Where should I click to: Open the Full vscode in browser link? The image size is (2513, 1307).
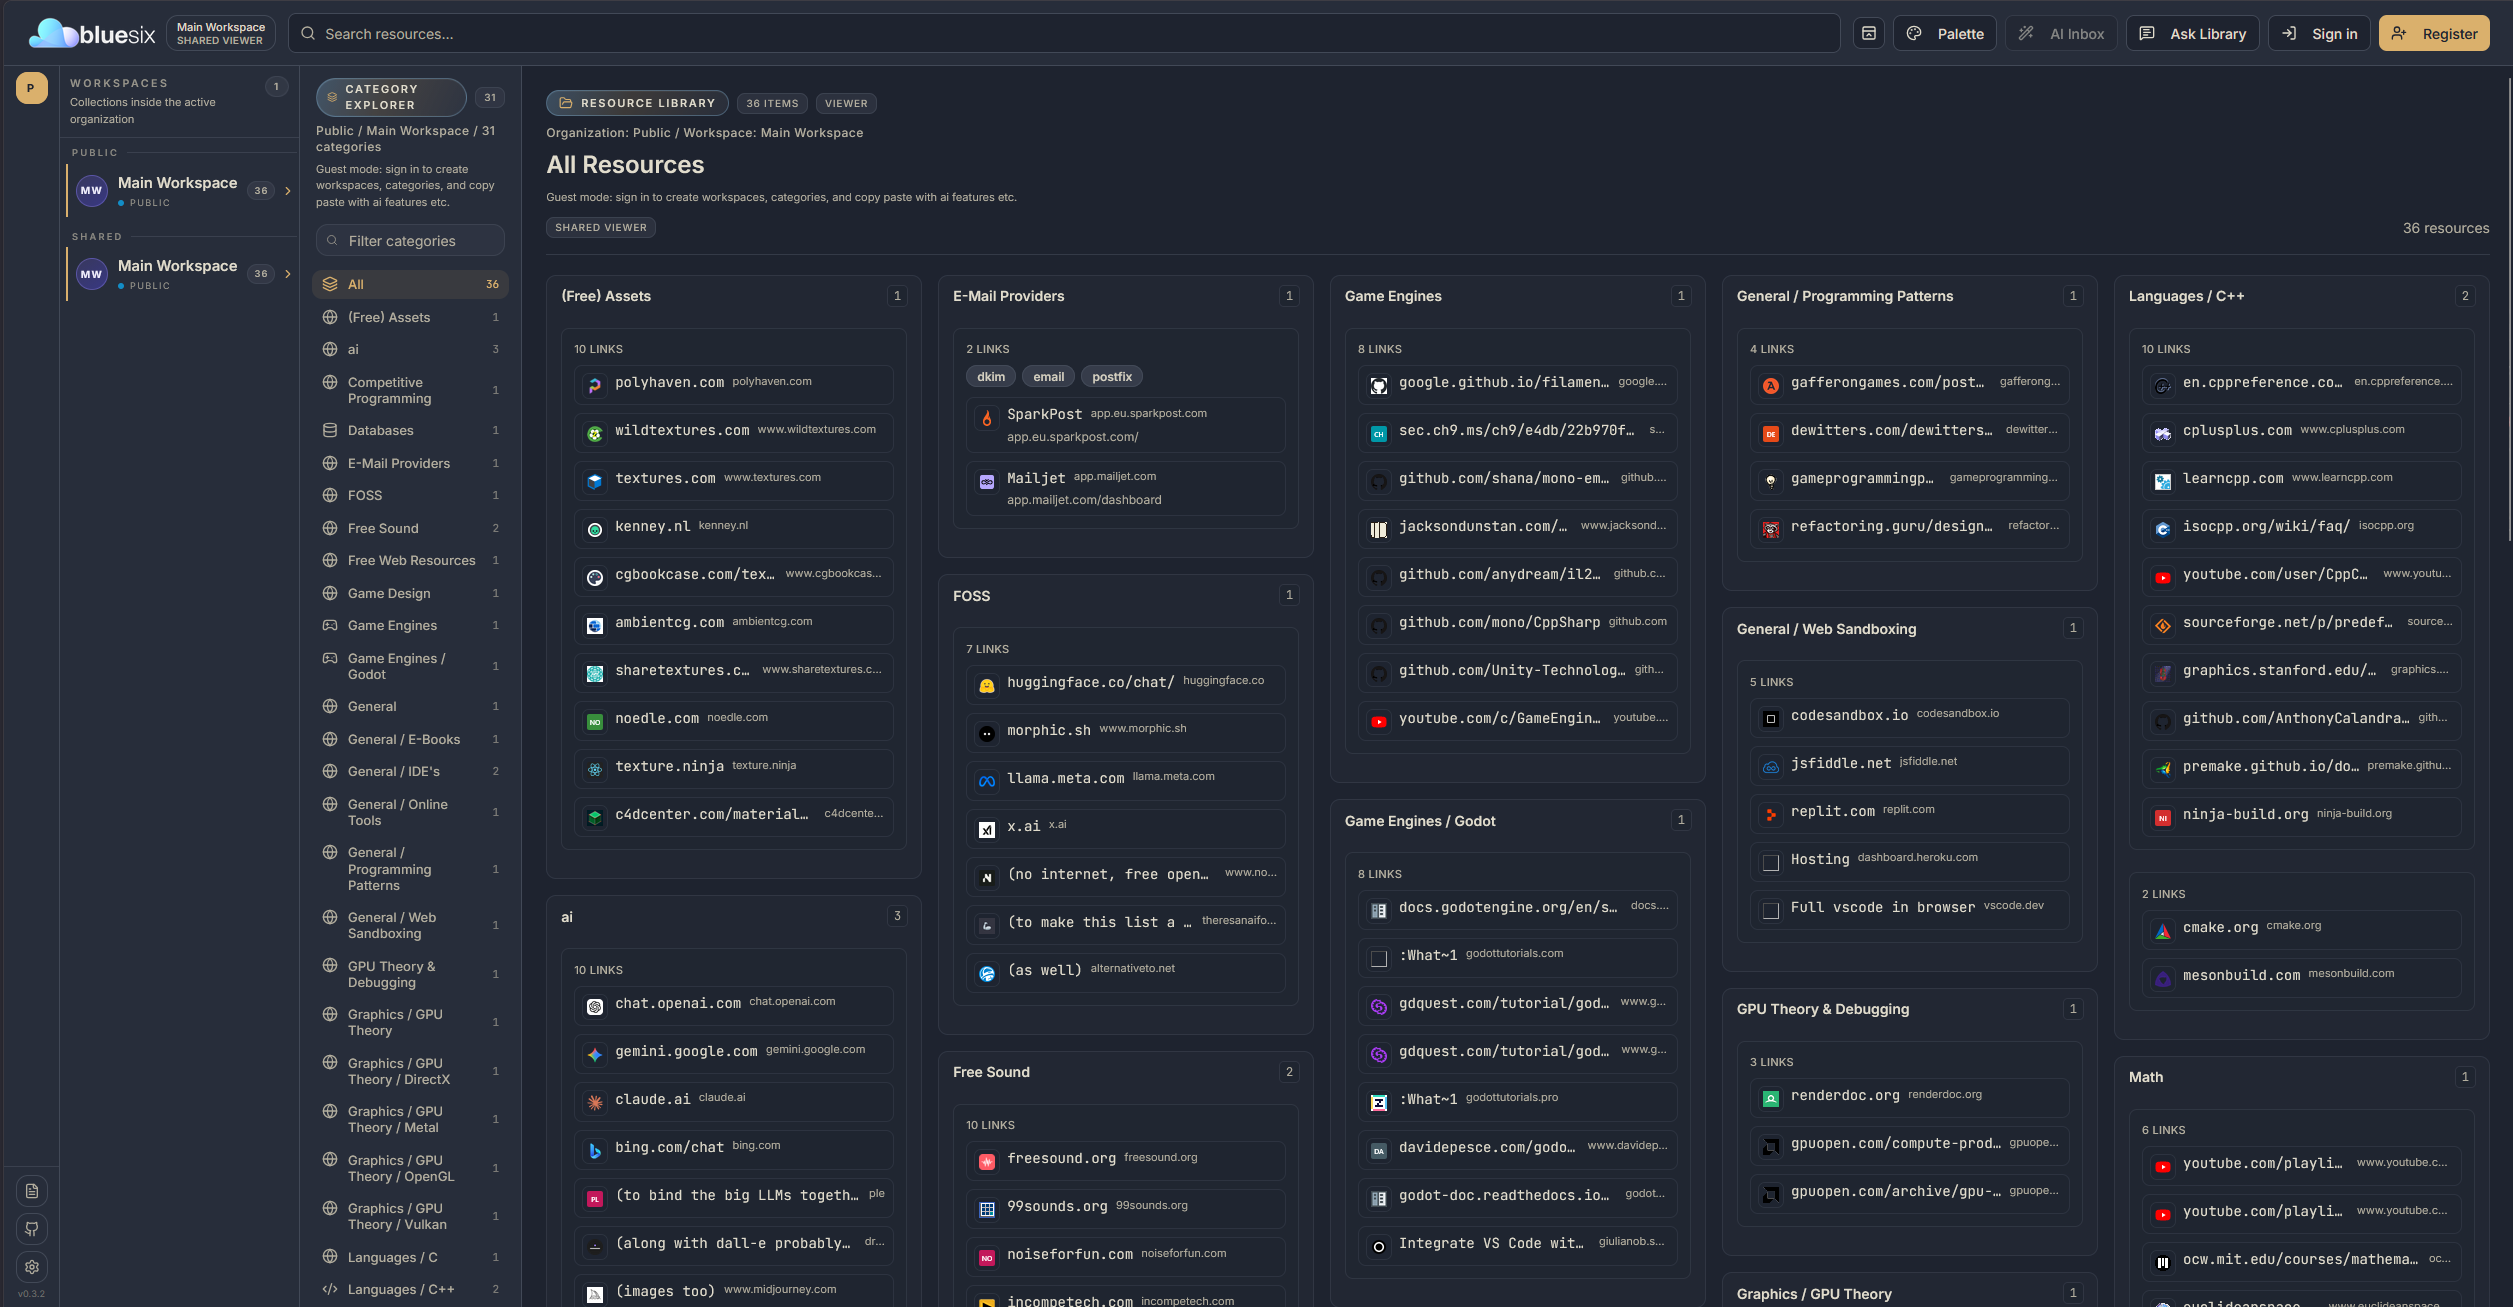pyautogui.click(x=1909, y=909)
